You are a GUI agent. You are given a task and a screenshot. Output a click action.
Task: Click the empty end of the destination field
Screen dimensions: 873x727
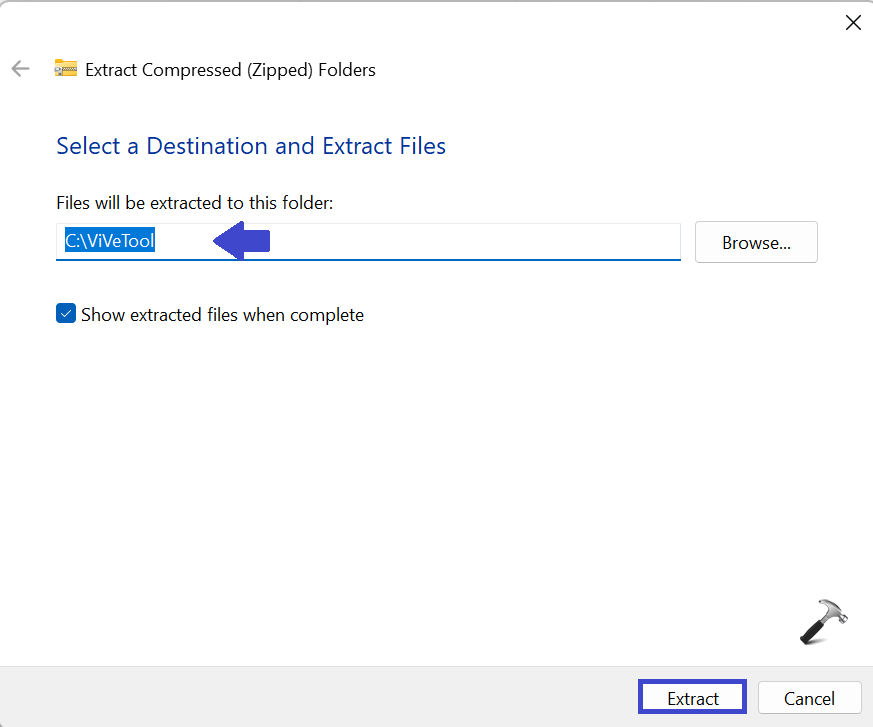click(x=500, y=241)
